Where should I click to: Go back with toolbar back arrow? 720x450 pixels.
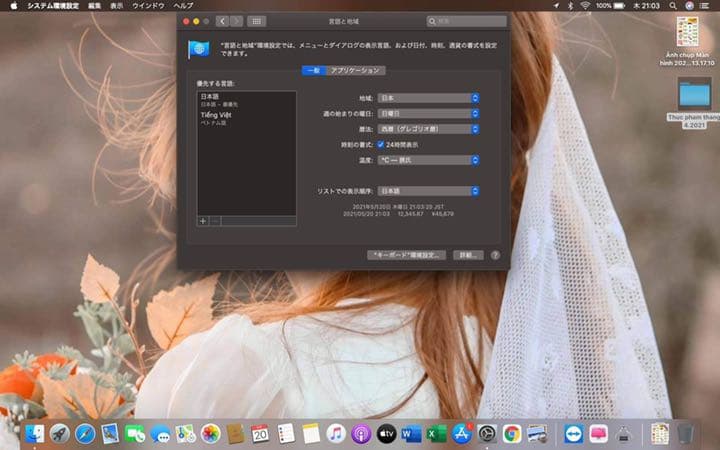(222, 21)
